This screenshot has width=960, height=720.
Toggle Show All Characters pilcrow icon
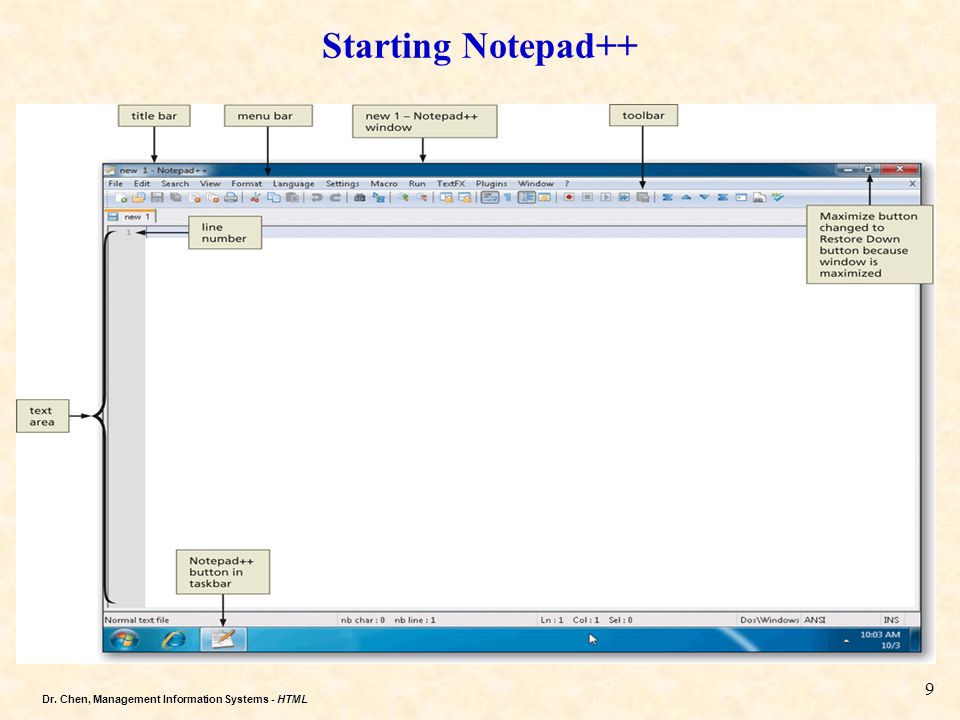pyautogui.click(x=508, y=198)
